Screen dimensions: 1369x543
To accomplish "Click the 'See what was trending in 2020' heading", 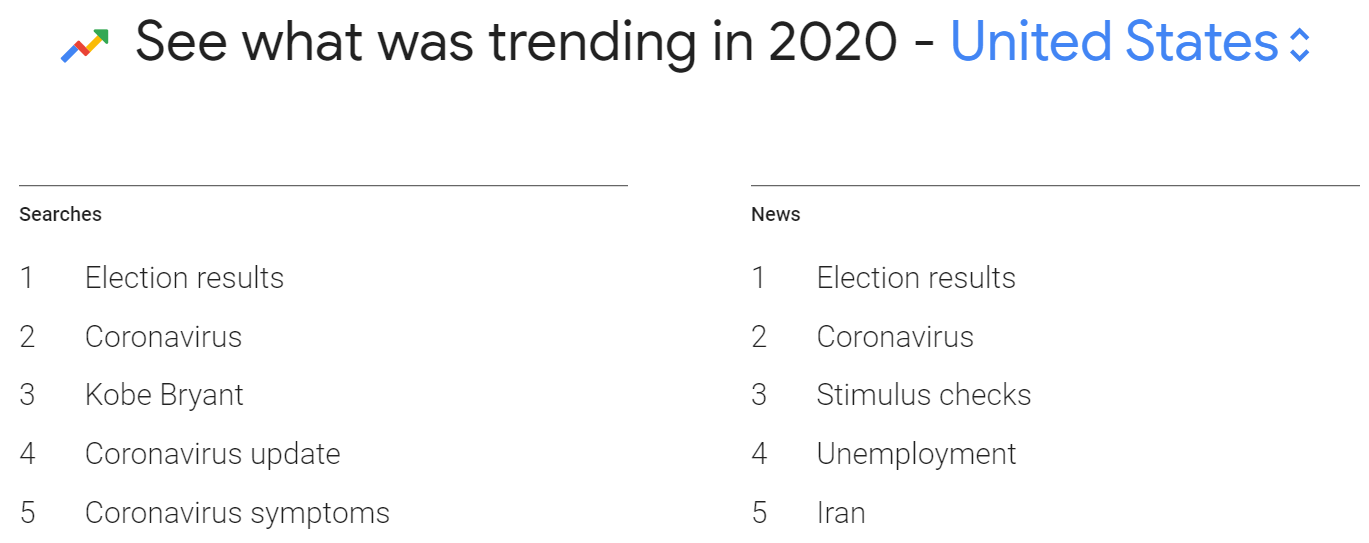I will click(x=515, y=43).
